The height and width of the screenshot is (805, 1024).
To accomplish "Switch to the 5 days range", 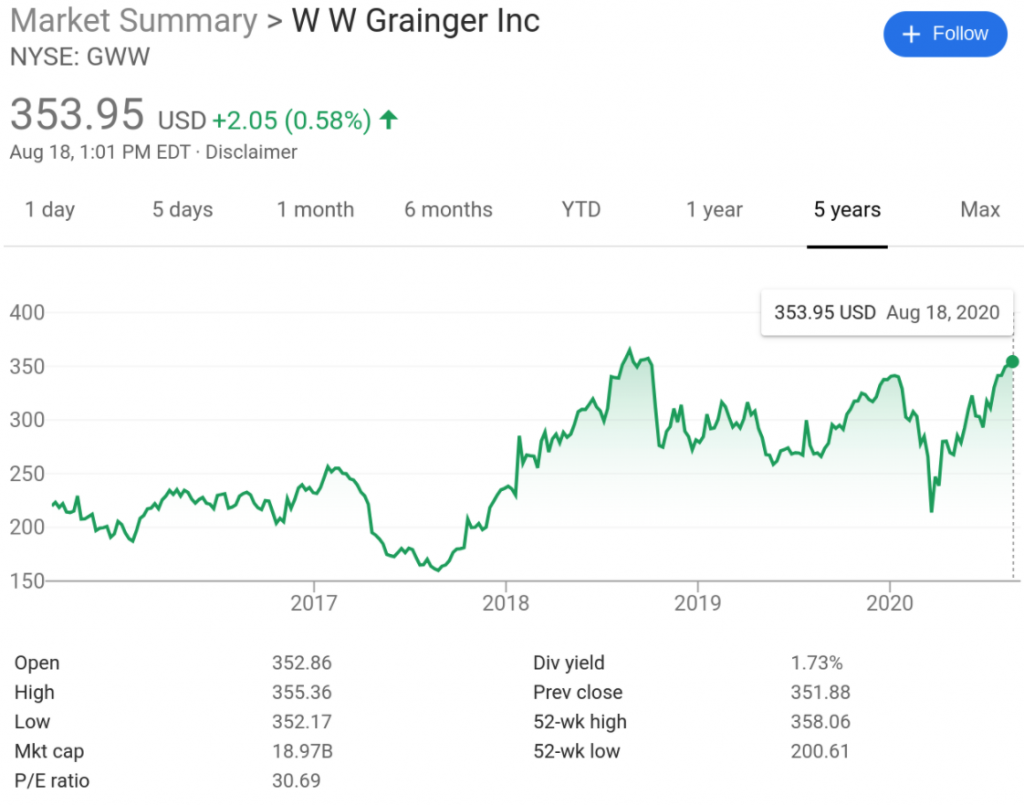I will pos(182,209).
